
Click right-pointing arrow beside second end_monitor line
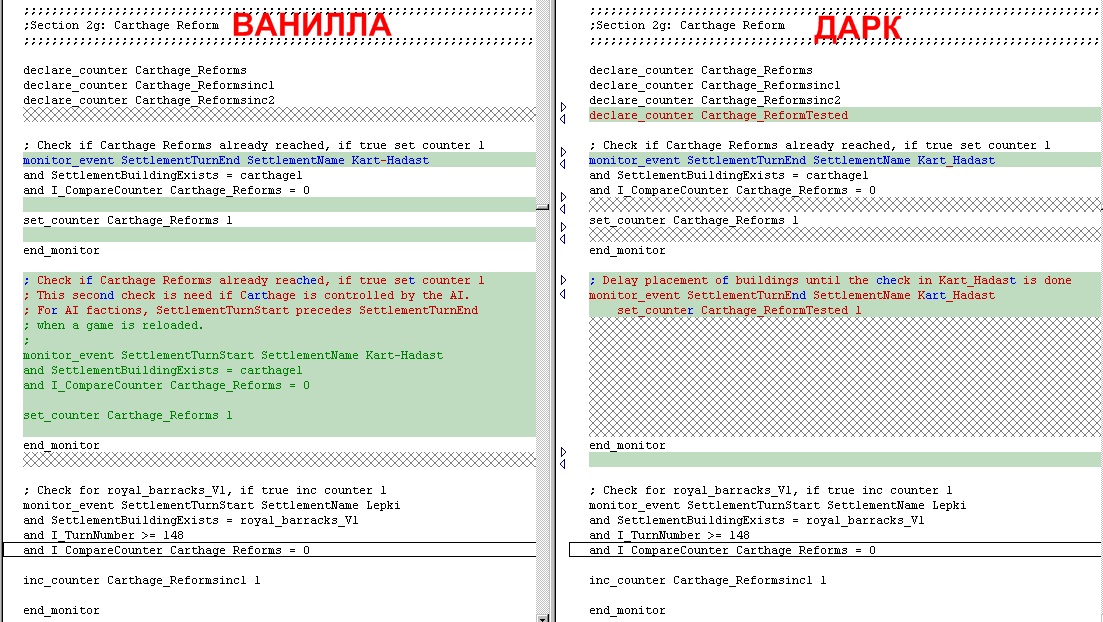tap(563, 452)
